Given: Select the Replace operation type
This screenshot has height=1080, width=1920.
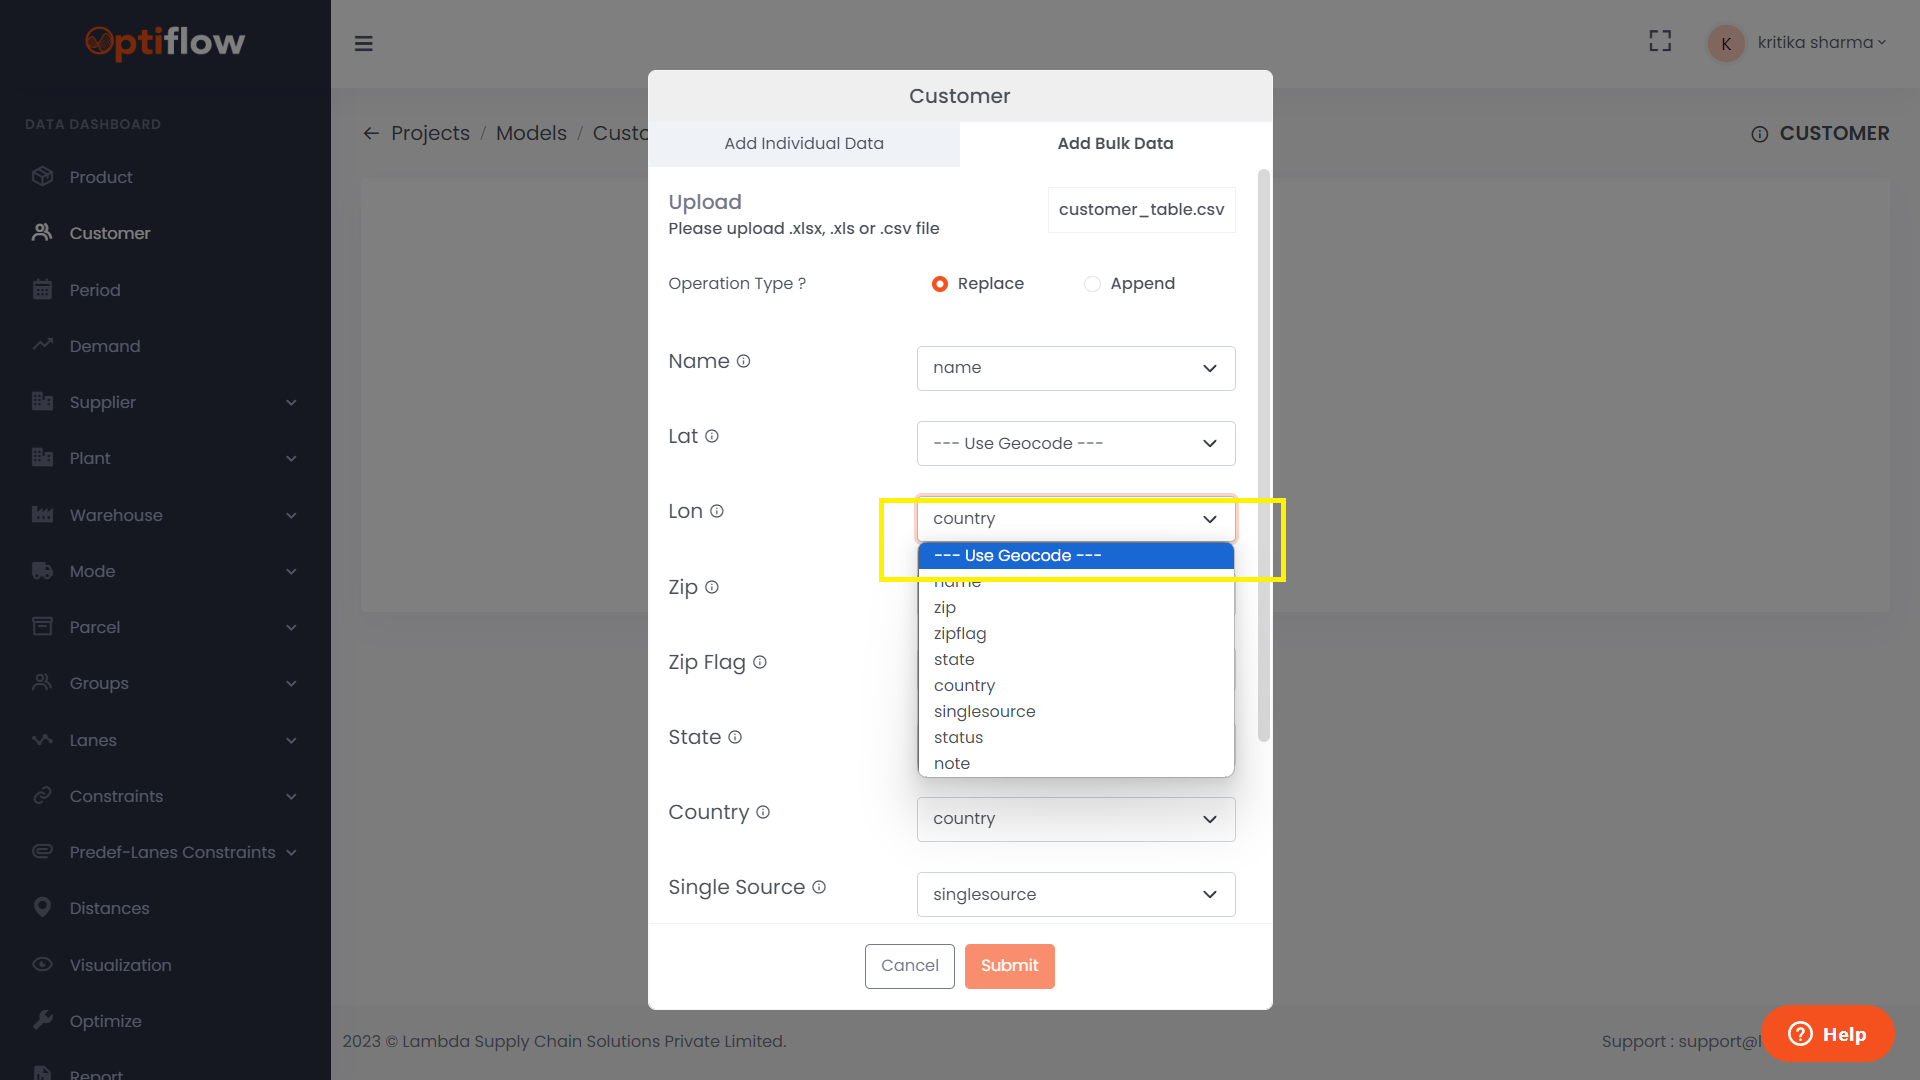Looking at the screenshot, I should click(940, 283).
